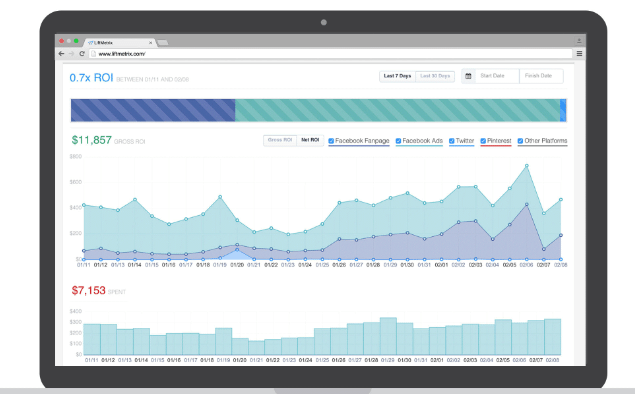Open the browser hamburger menu
This screenshot has width=635, height=394.
[580, 53]
